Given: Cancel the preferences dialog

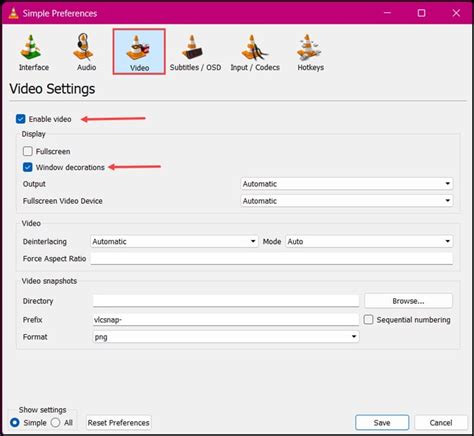Looking at the screenshot, I should click(x=441, y=423).
